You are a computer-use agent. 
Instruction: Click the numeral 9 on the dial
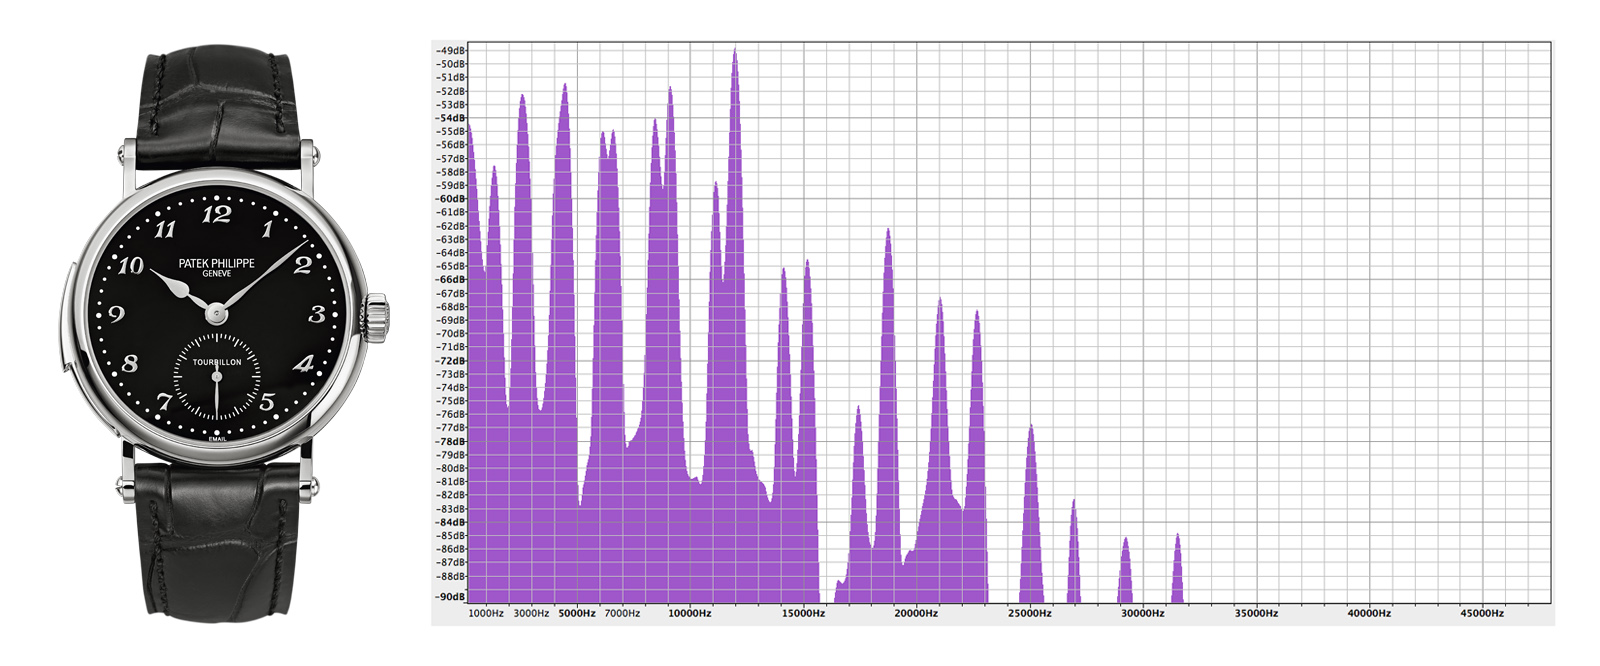point(117,314)
